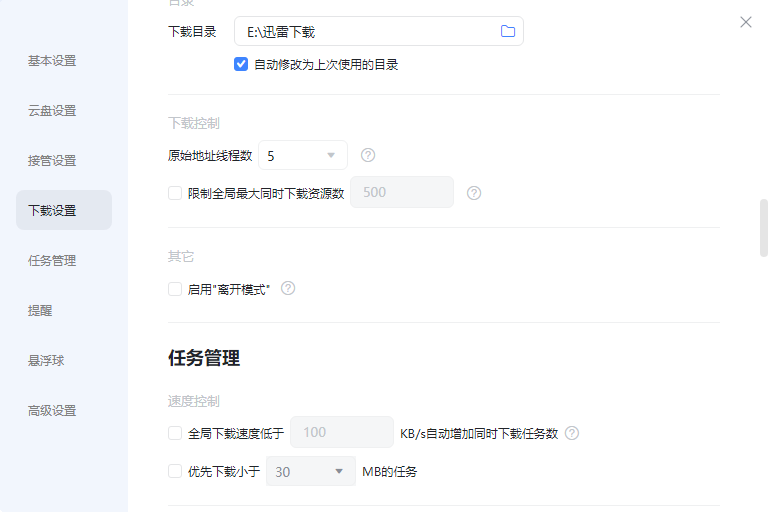The image size is (768, 512).
Task: Click the 其它 section label
Action: [x=181, y=257]
